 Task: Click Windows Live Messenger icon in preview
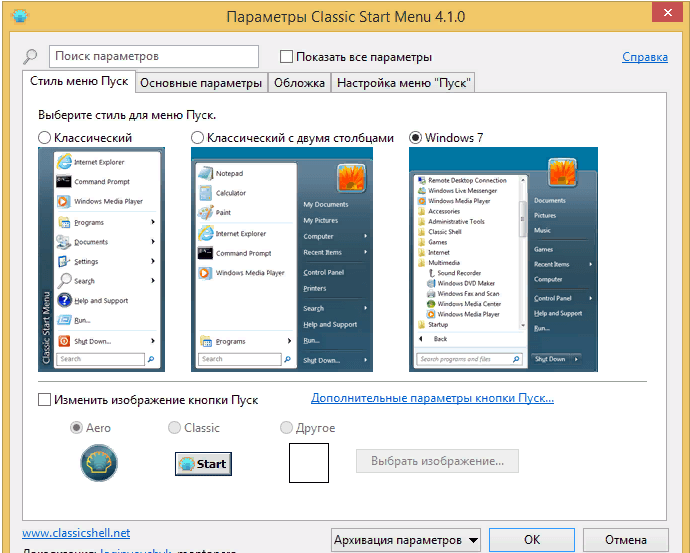tap(422, 190)
